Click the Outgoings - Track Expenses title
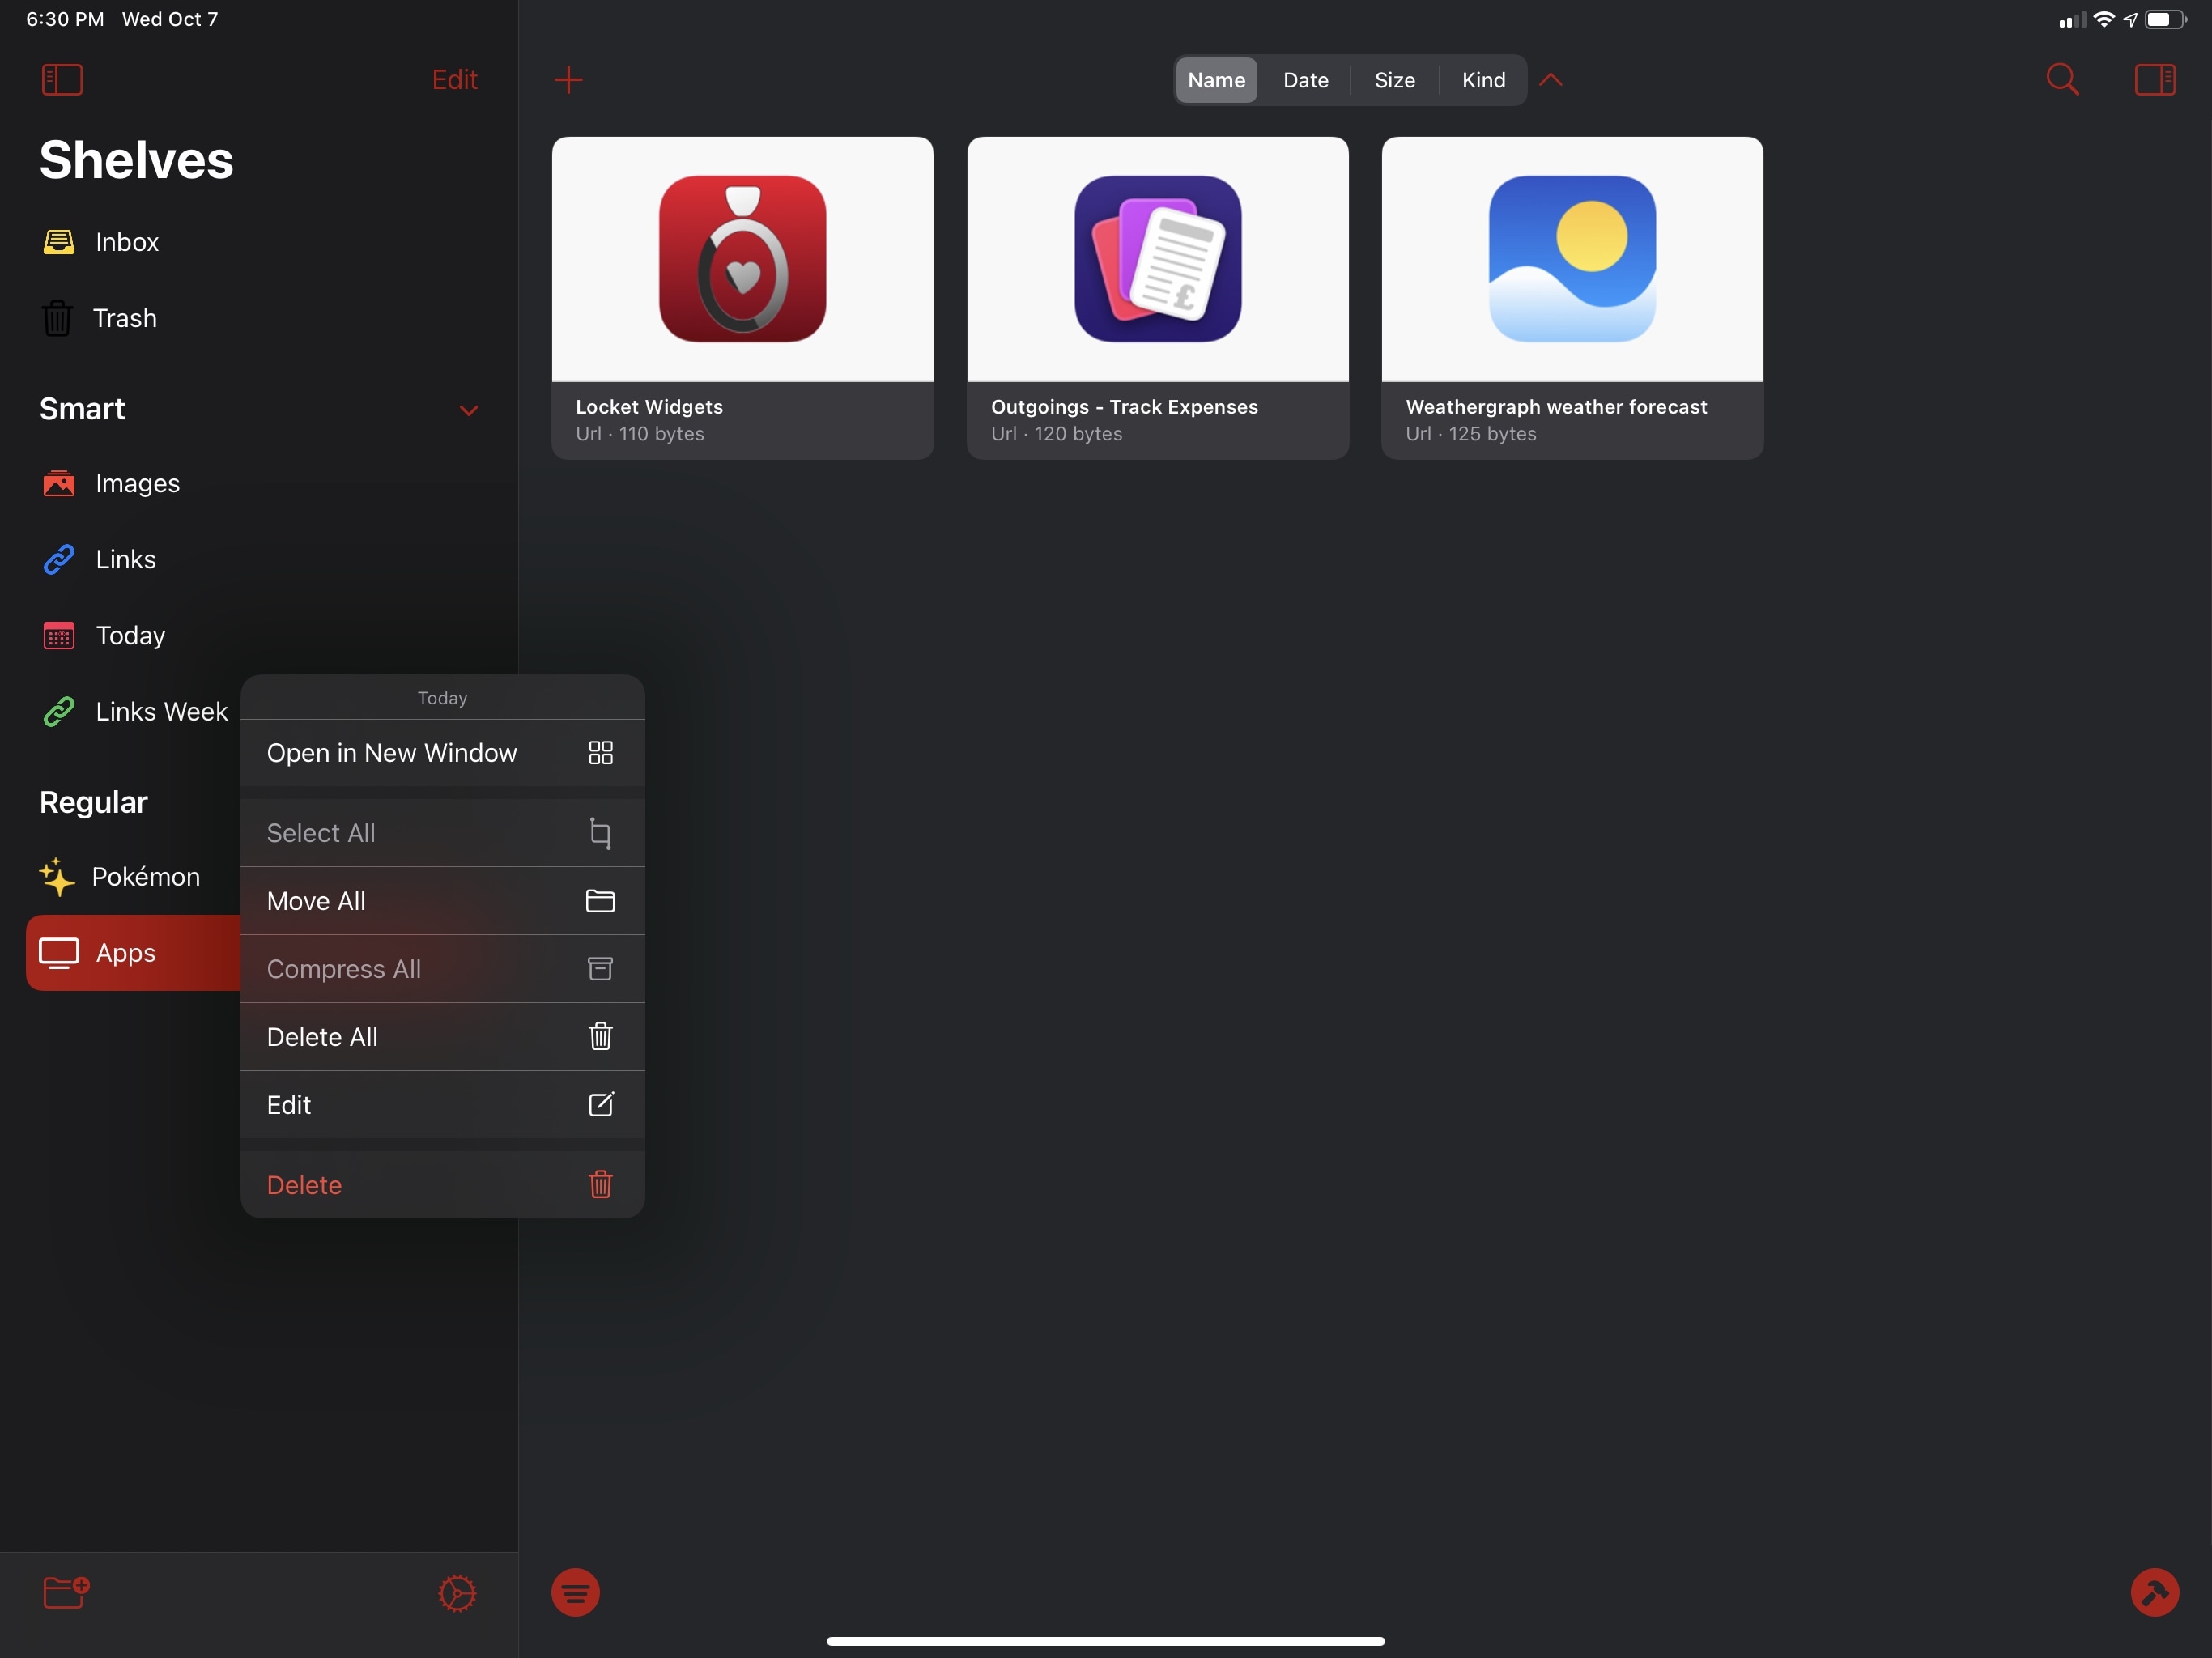The width and height of the screenshot is (2212, 1658). [1124, 407]
